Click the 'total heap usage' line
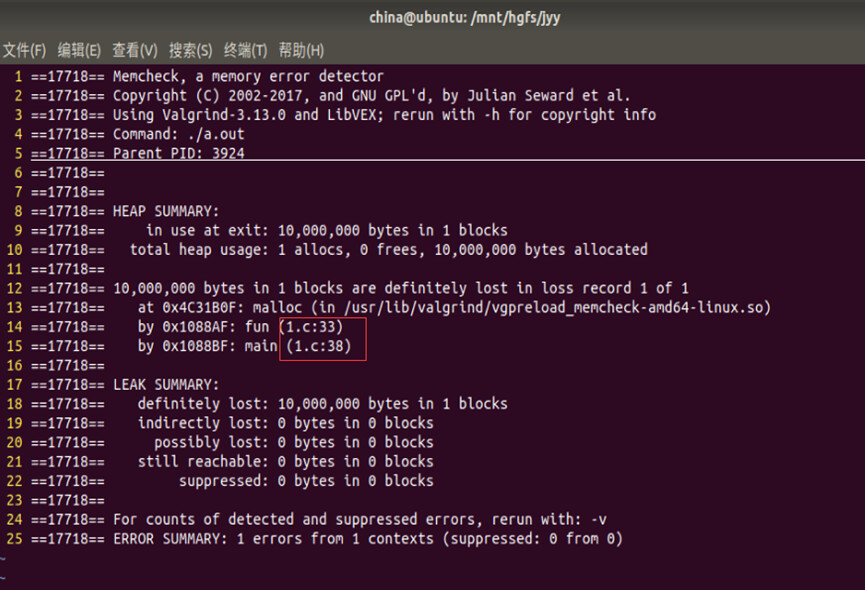Viewport: 865px width, 590px height. coord(388,249)
